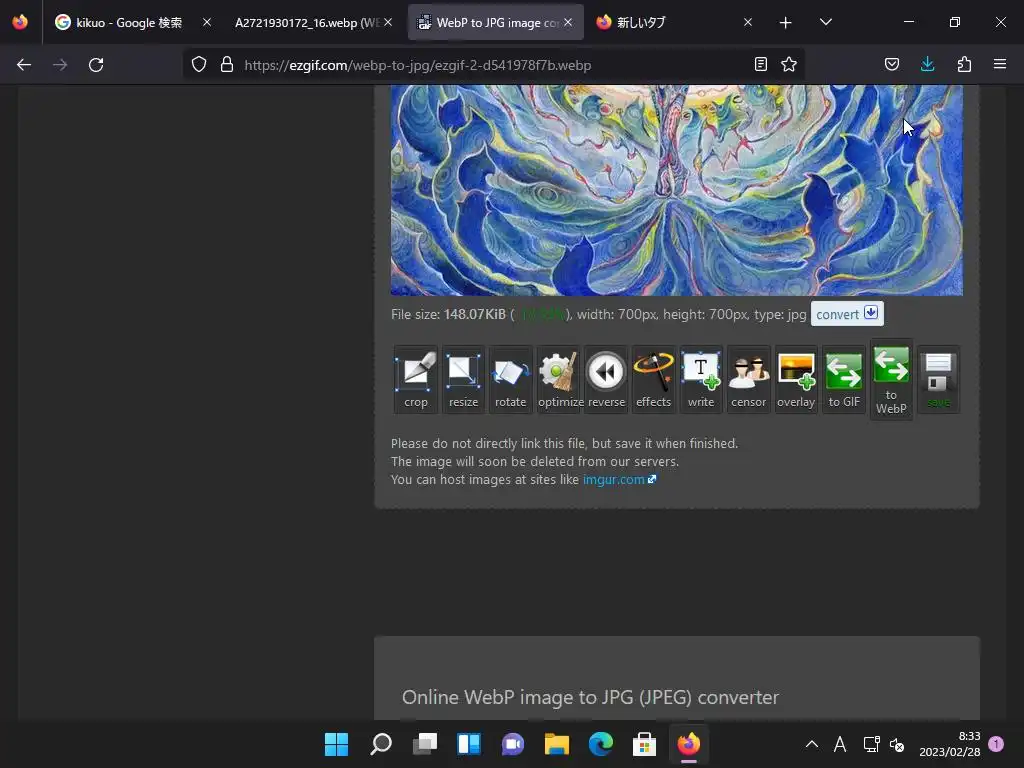
Task: Save the converted image
Action: click(x=938, y=380)
